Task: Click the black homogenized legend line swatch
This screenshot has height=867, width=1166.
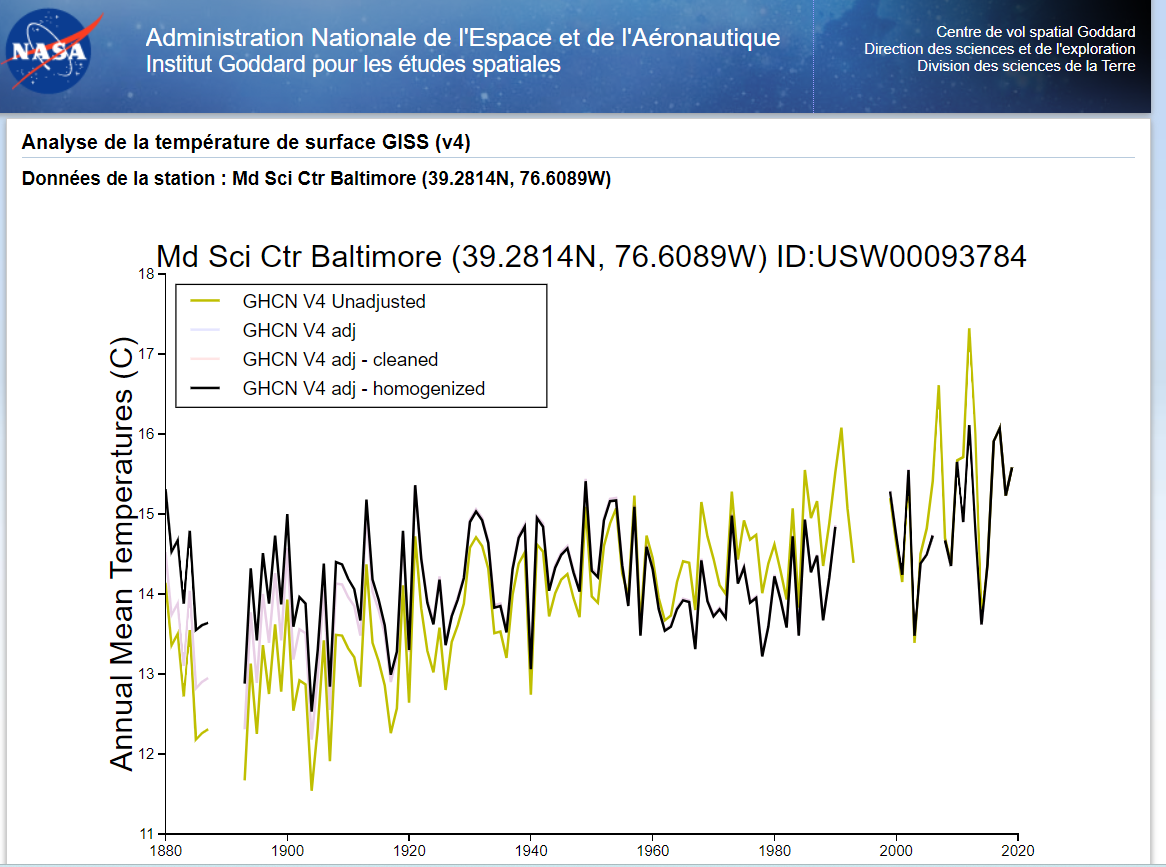Action: pos(206,389)
